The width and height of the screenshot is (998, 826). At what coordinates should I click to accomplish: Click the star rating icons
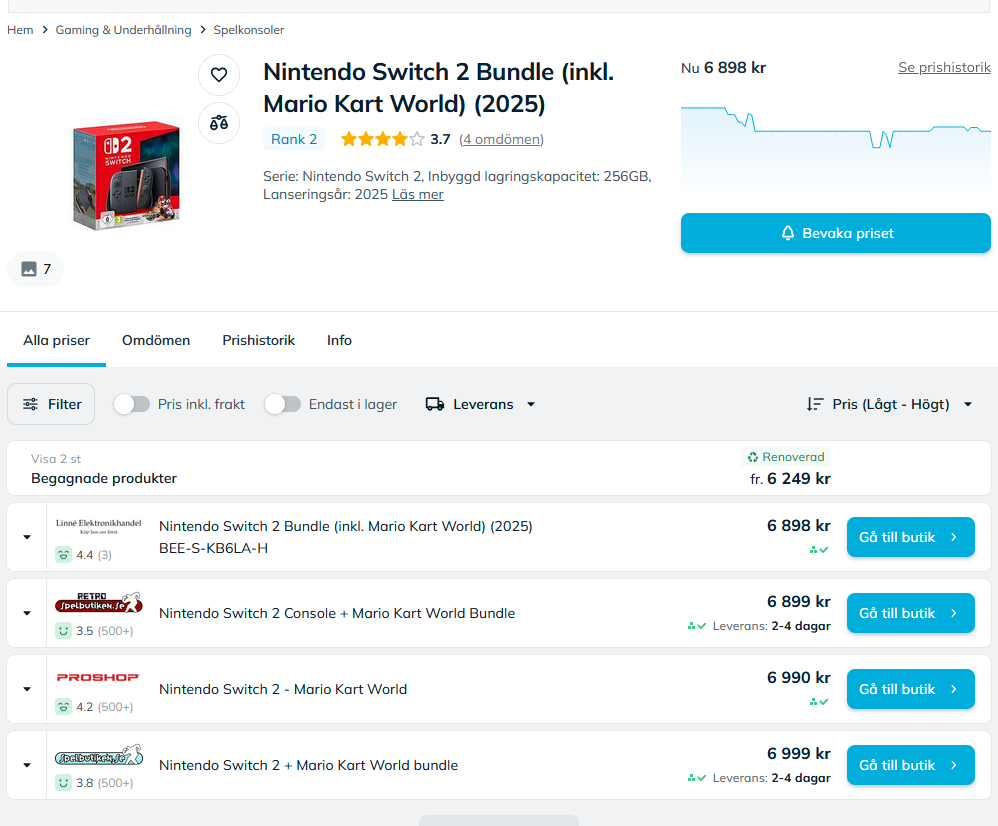383,139
